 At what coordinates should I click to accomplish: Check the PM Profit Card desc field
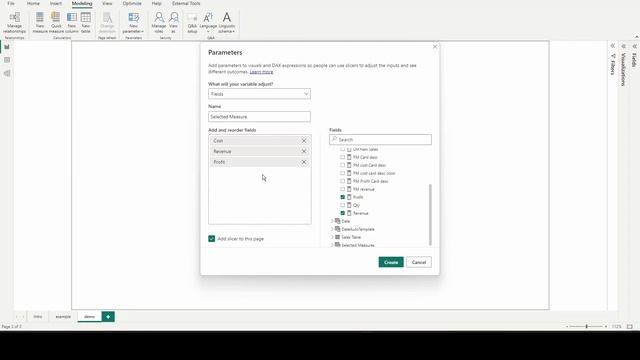(x=342, y=181)
